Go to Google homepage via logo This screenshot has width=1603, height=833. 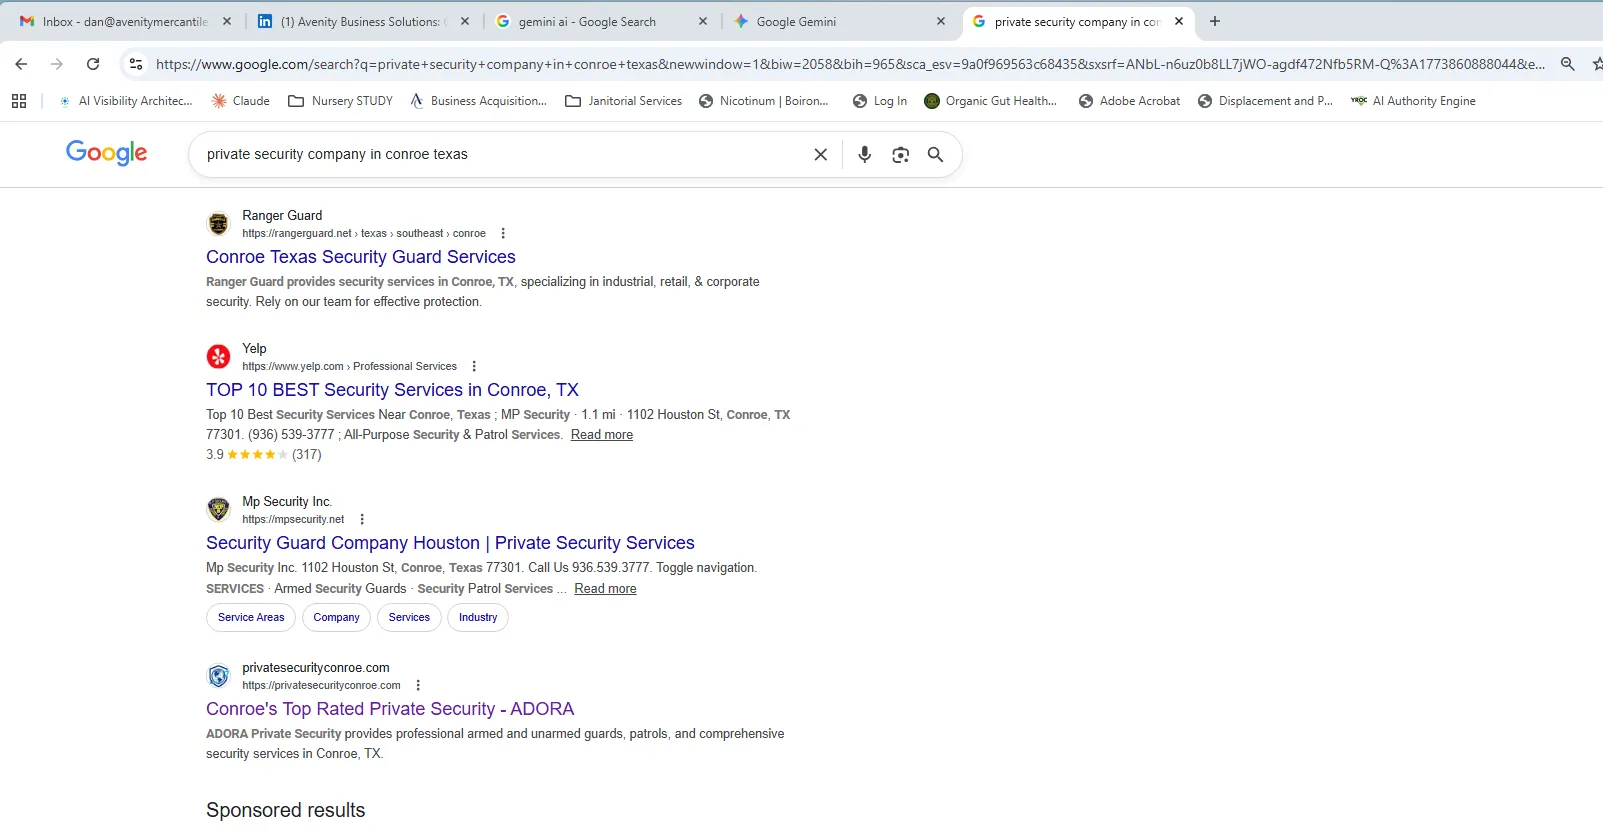(106, 153)
